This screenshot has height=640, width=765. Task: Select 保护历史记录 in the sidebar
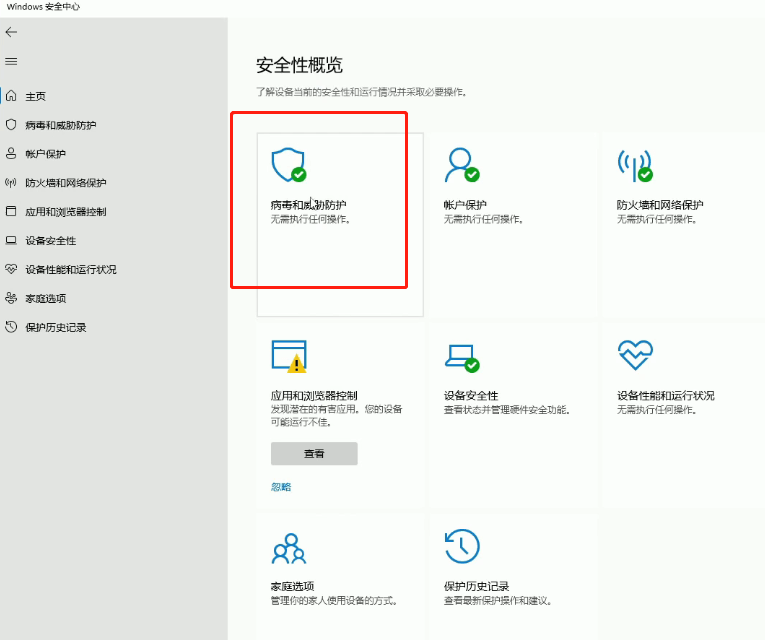(x=56, y=327)
